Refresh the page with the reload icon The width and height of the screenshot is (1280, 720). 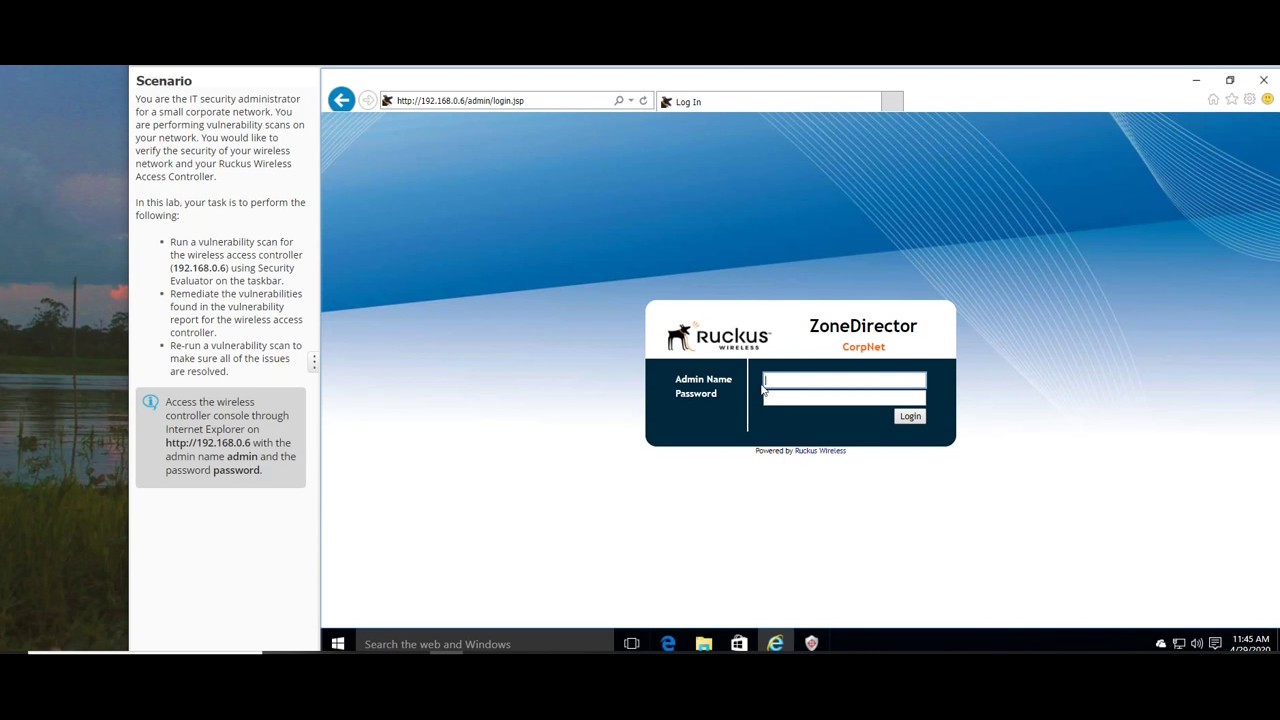pyautogui.click(x=643, y=101)
